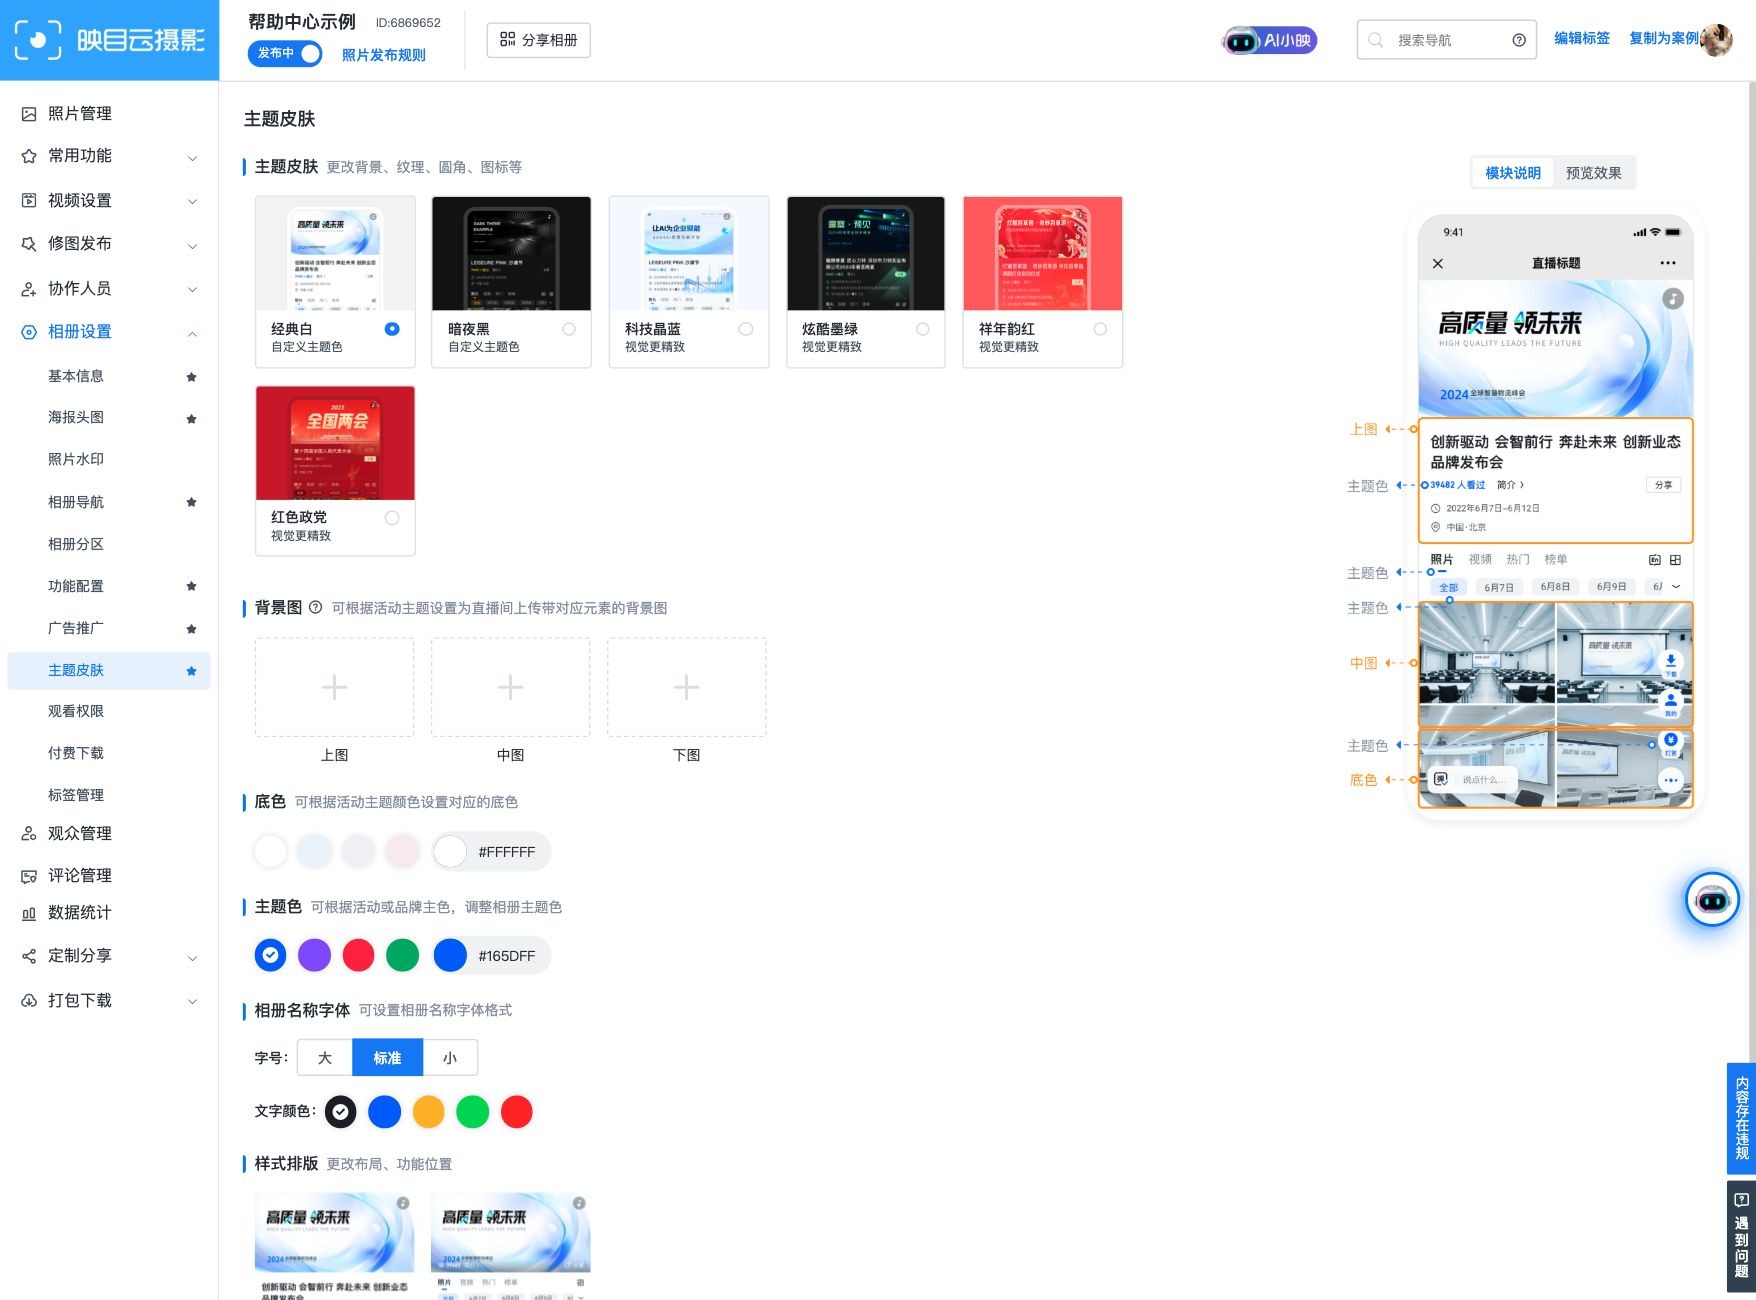
Task: Click the 打包下载 cloud icon
Action: coord(29,1000)
